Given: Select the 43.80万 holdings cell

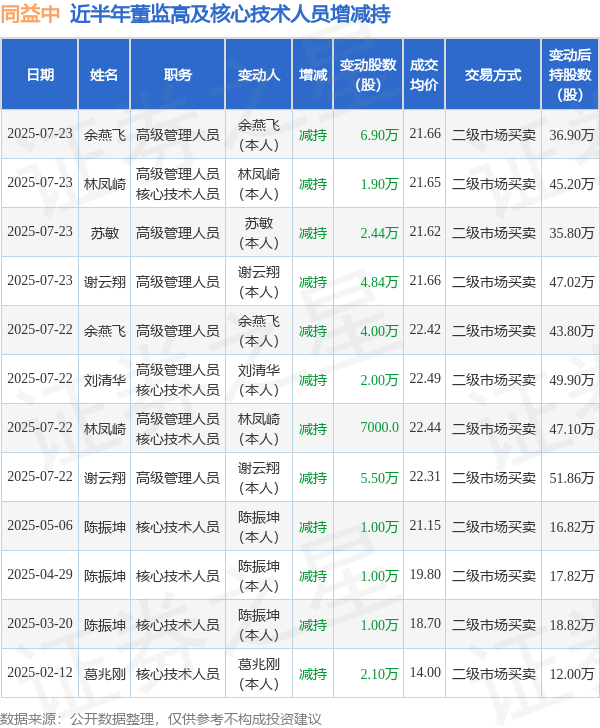Looking at the screenshot, I should pos(571,331).
